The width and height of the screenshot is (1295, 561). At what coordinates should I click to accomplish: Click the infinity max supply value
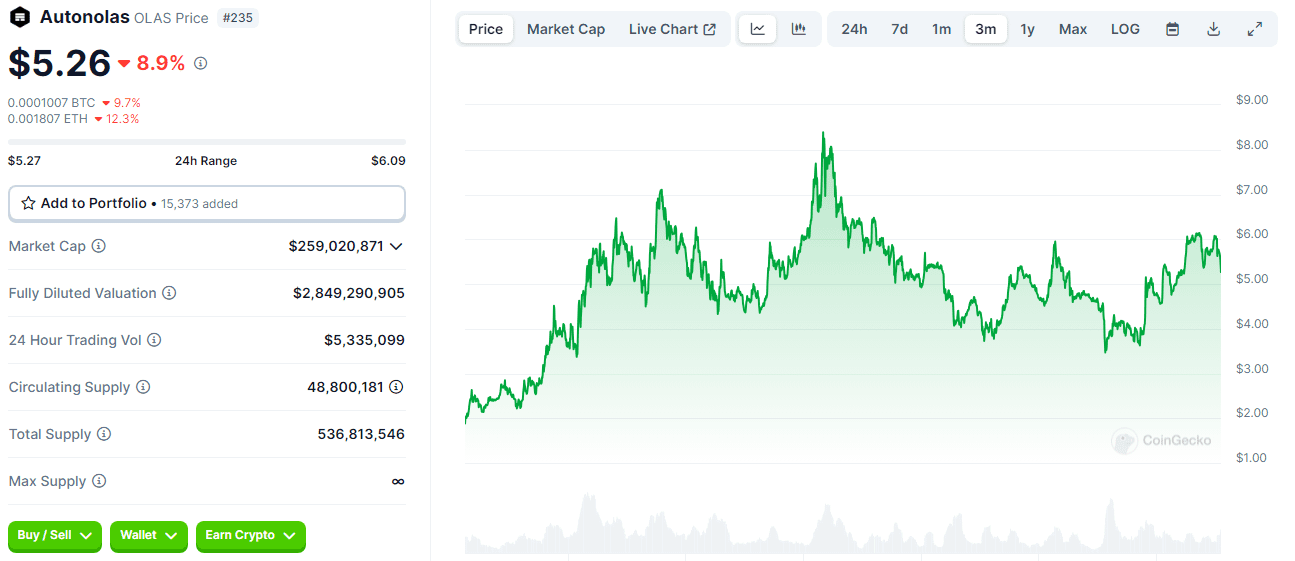coord(398,481)
